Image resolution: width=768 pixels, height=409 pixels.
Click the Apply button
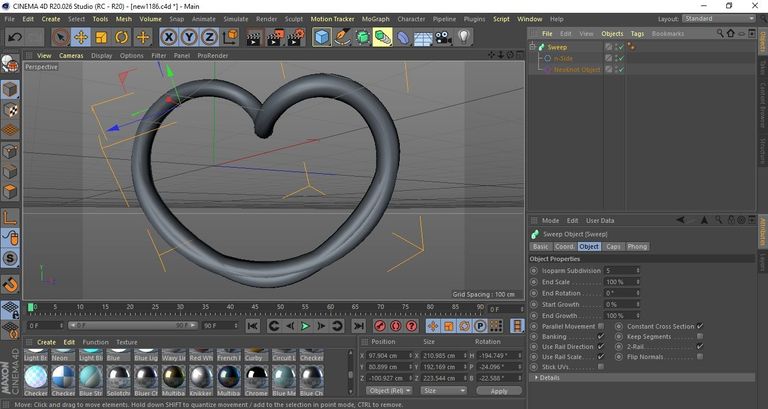(x=499, y=391)
